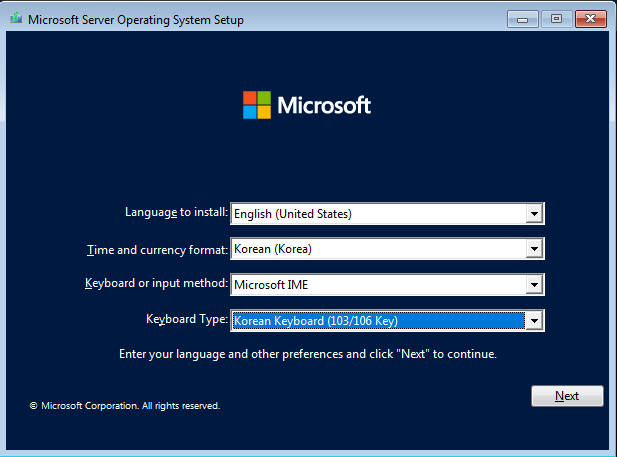Expand the Time and currency format dropdown arrow
Viewport: 617px width, 457px height.
pos(534,249)
